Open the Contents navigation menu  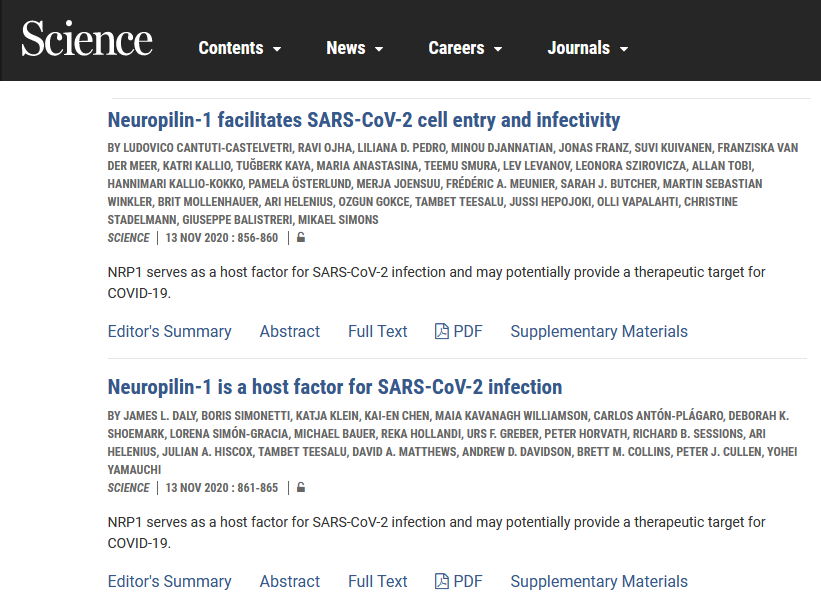coord(240,48)
